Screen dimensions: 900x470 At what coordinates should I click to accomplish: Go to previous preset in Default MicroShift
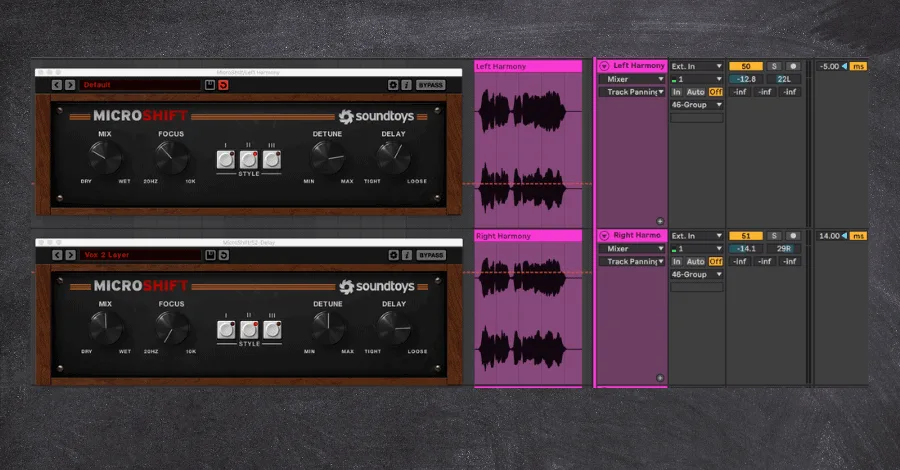point(57,85)
